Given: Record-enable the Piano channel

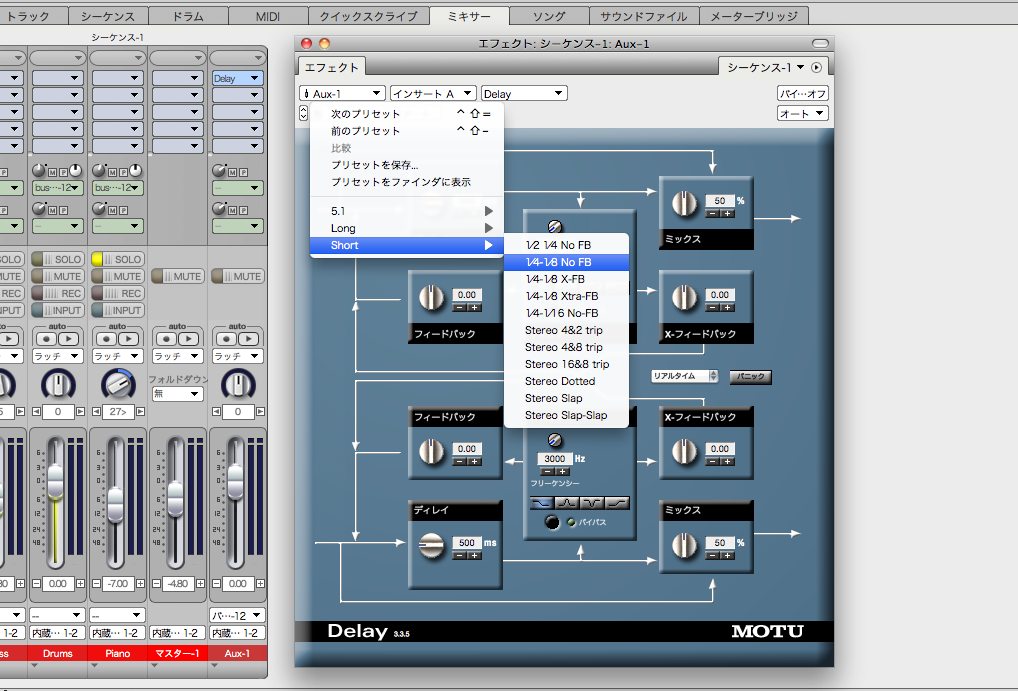Looking at the screenshot, I should point(117,294).
